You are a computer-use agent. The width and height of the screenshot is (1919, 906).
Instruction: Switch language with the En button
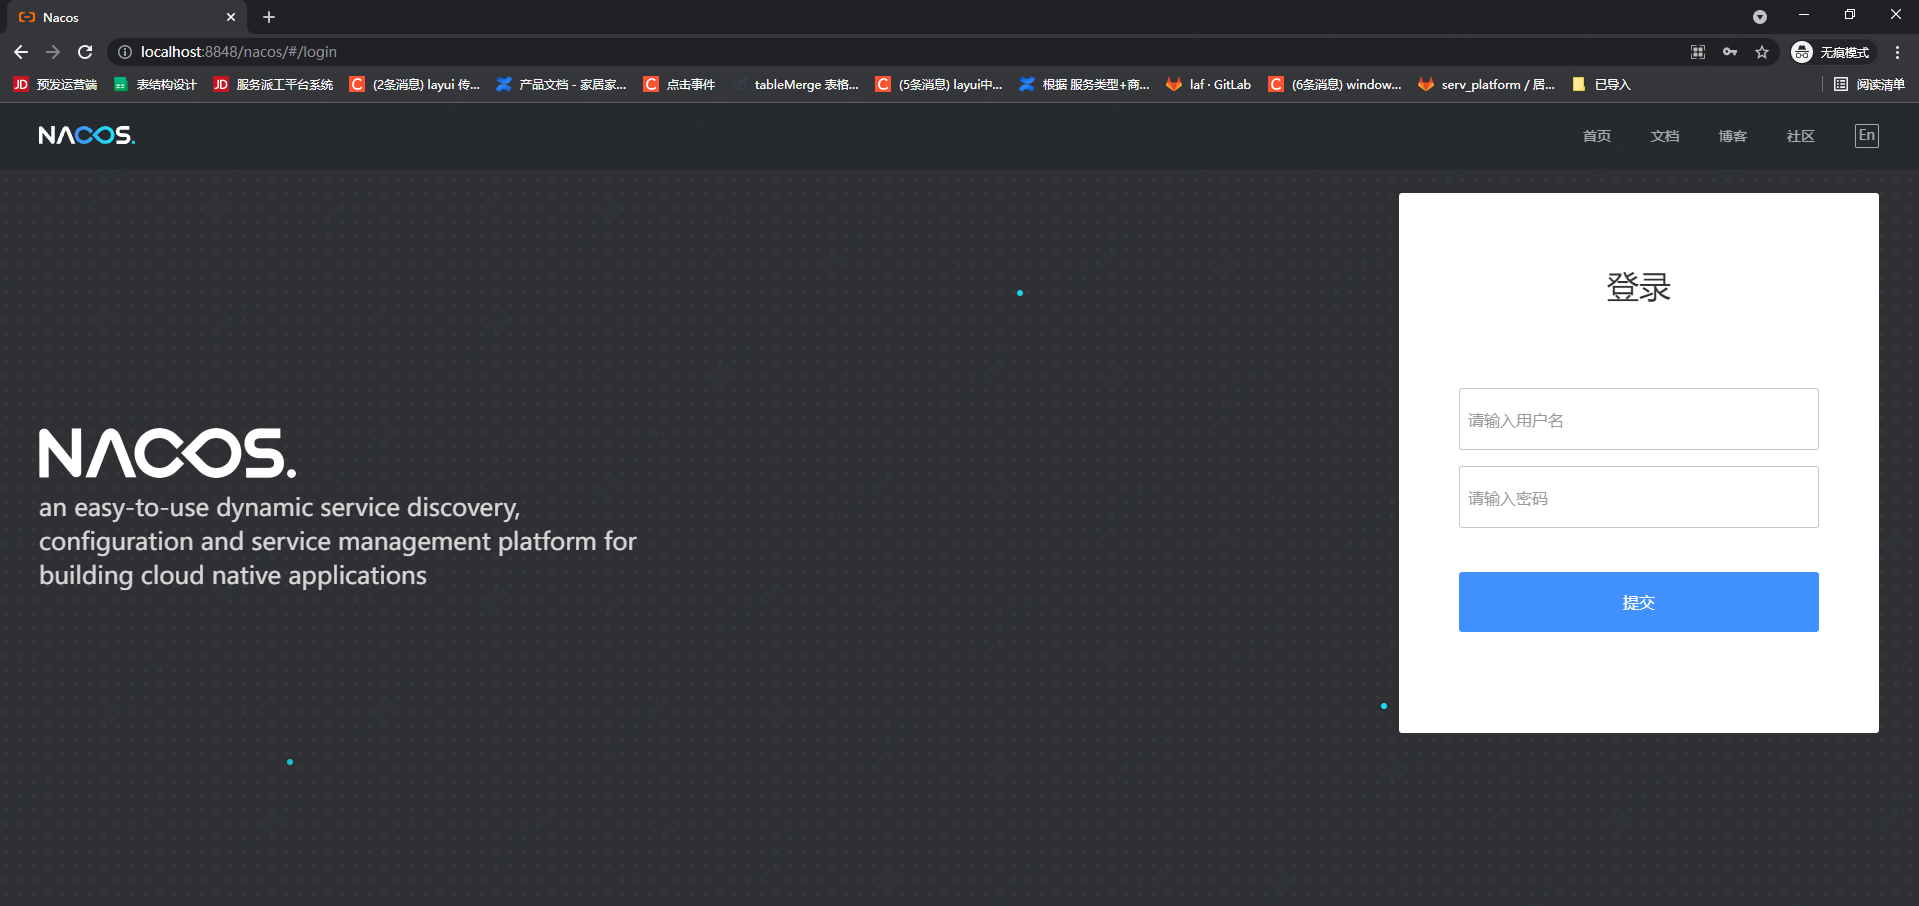(x=1867, y=136)
